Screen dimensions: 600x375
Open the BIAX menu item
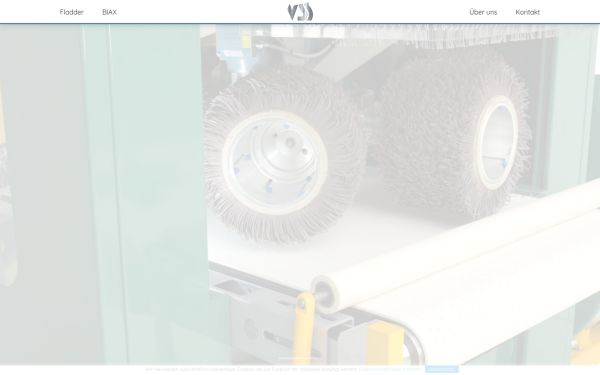[109, 12]
